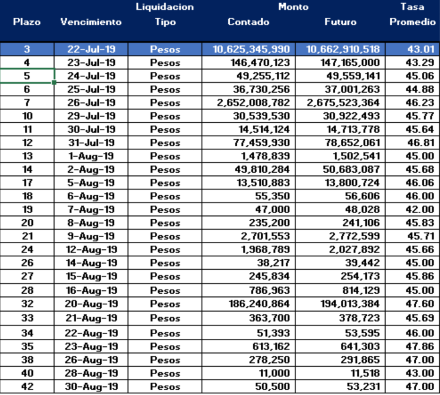Click the Futuro value 10,662,910,518
The image size is (440, 395).
click(340, 49)
